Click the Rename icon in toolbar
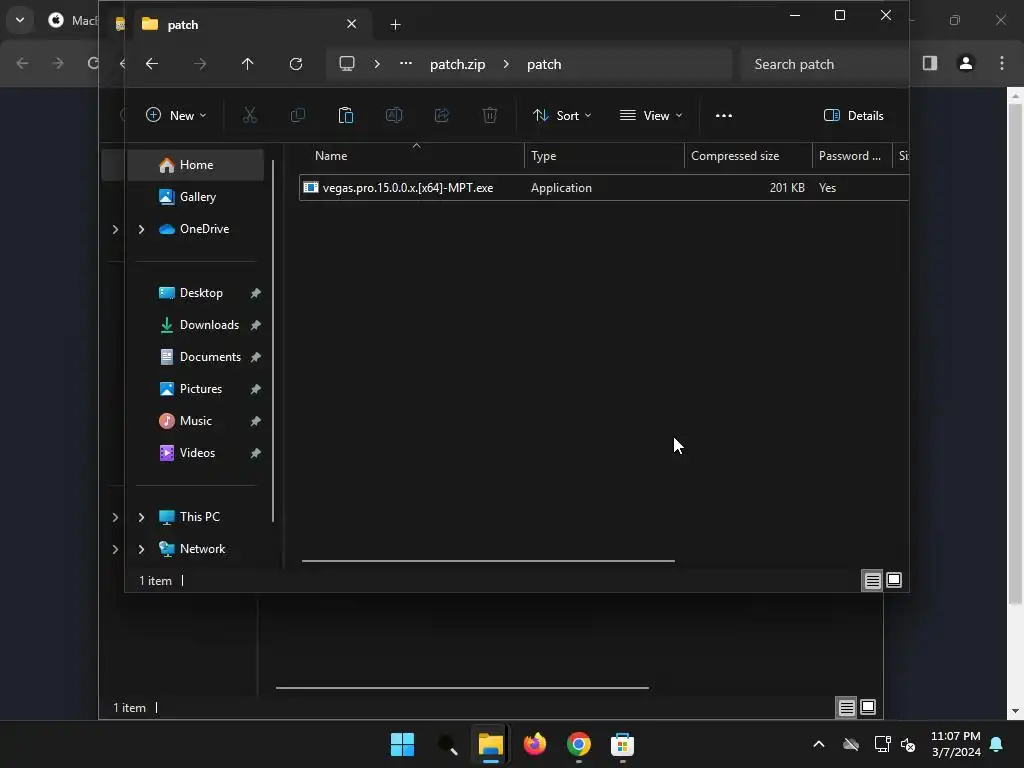 (394, 116)
